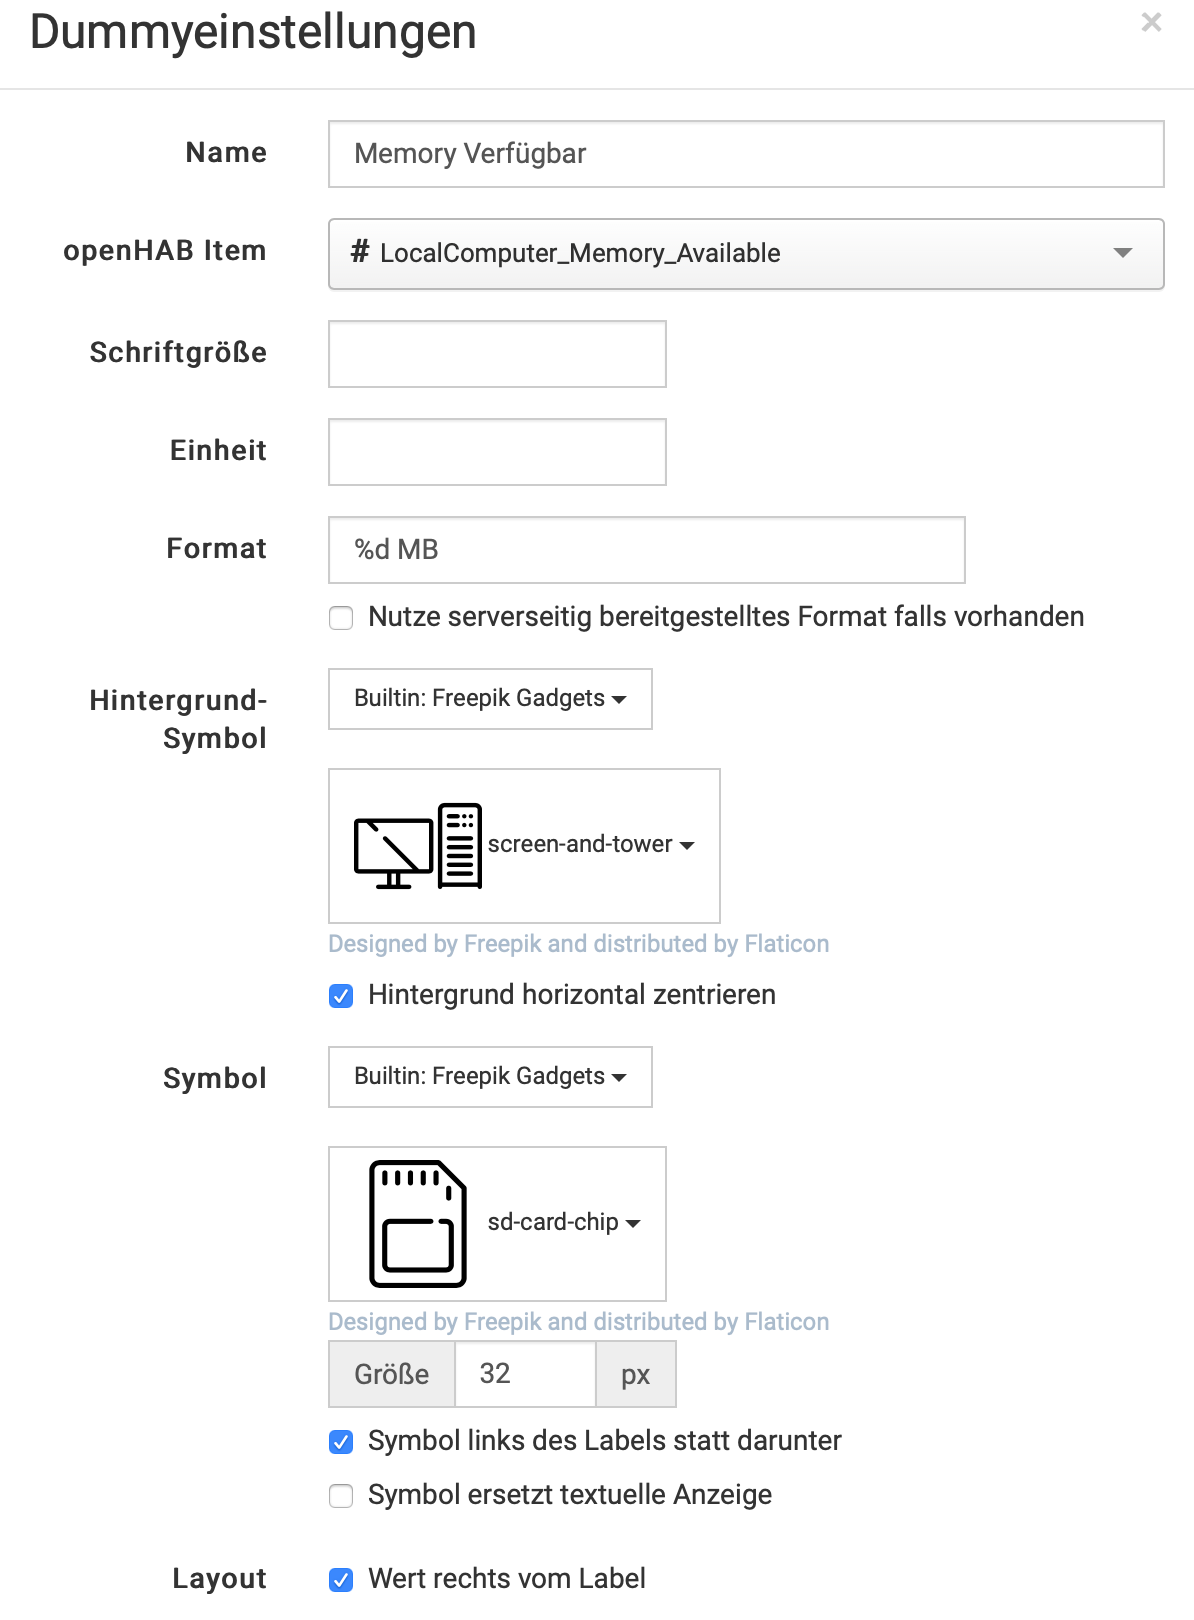Click the sd-card-chip icon image
The width and height of the screenshot is (1194, 1620).
pos(418,1223)
